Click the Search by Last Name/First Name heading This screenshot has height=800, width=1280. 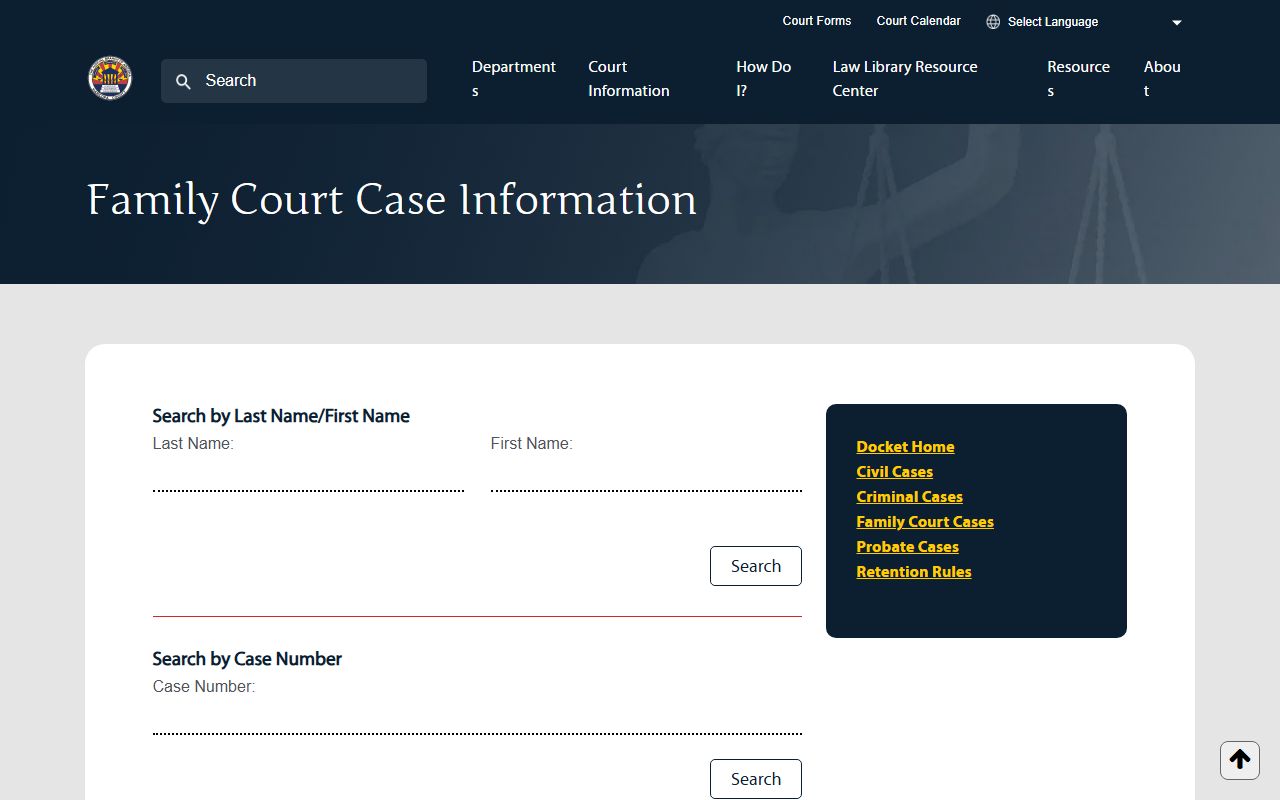coord(281,416)
